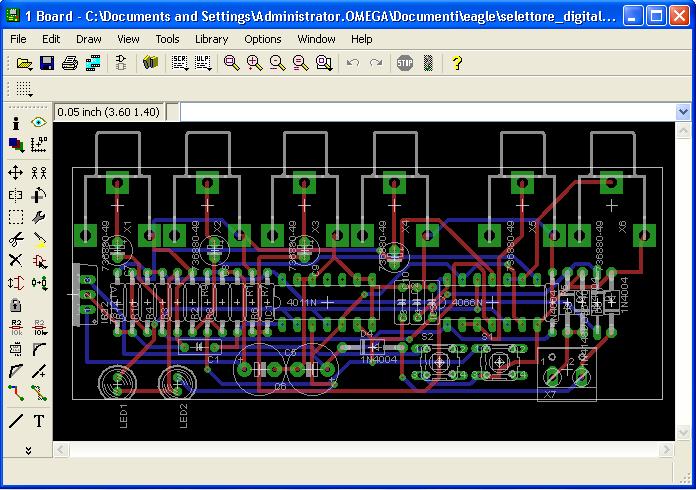696x490 pixels.
Task: Open the File menu
Action: (18, 40)
